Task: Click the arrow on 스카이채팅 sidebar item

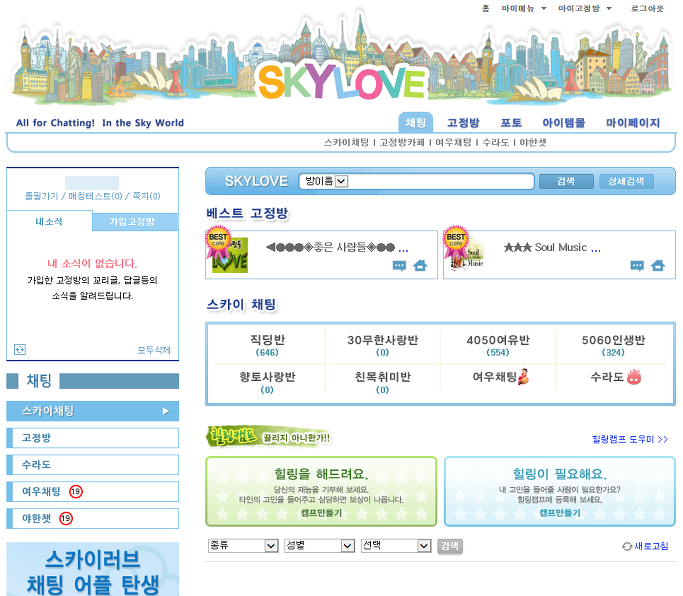Action: tap(165, 411)
